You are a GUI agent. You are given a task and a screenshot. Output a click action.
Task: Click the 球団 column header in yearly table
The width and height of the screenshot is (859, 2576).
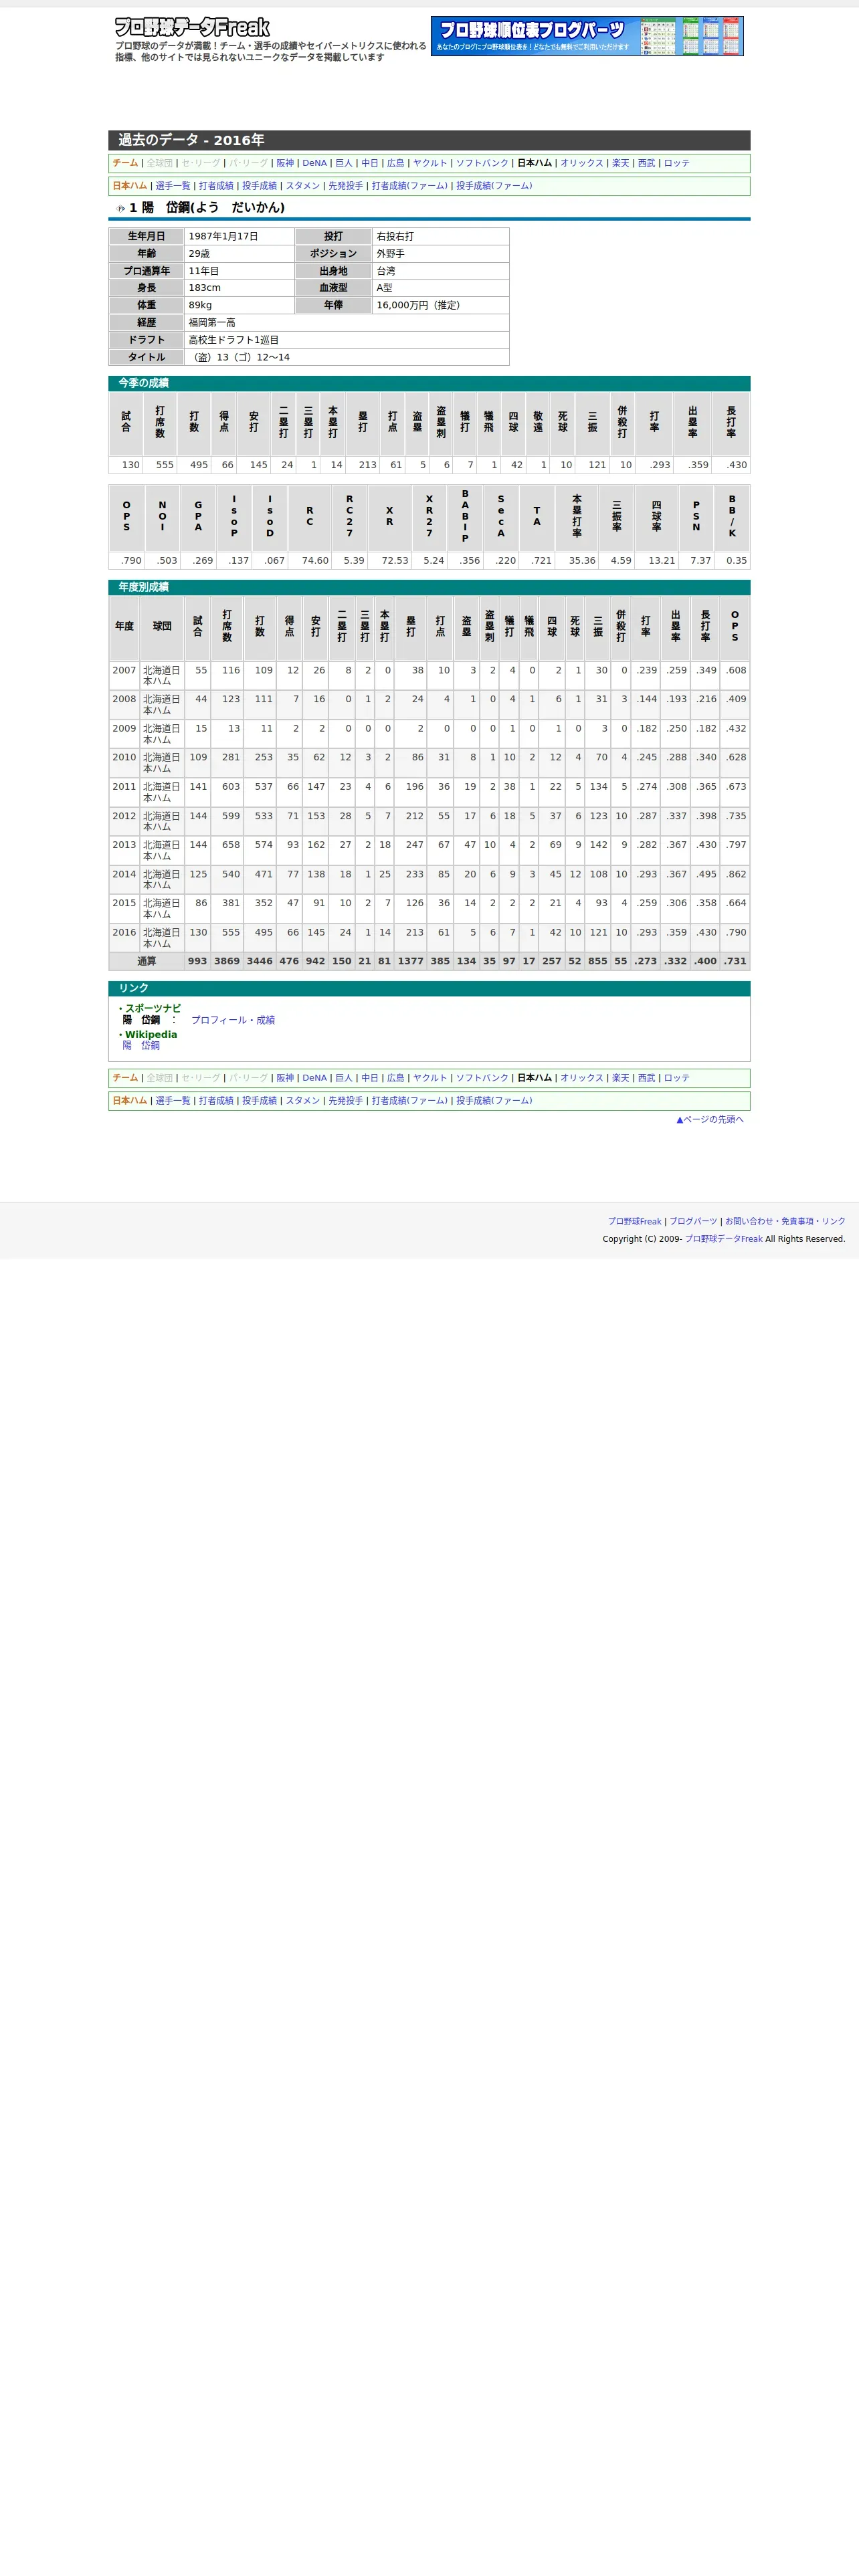click(x=162, y=627)
